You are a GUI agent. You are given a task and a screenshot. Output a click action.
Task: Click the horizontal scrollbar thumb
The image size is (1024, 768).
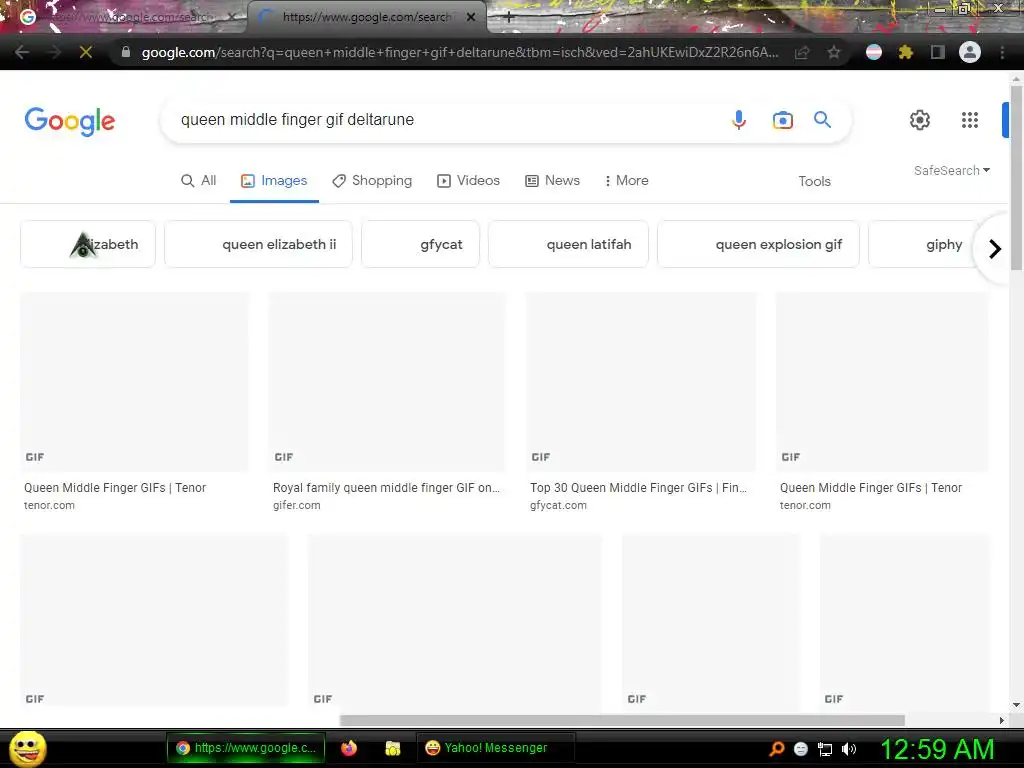[x=622, y=720]
